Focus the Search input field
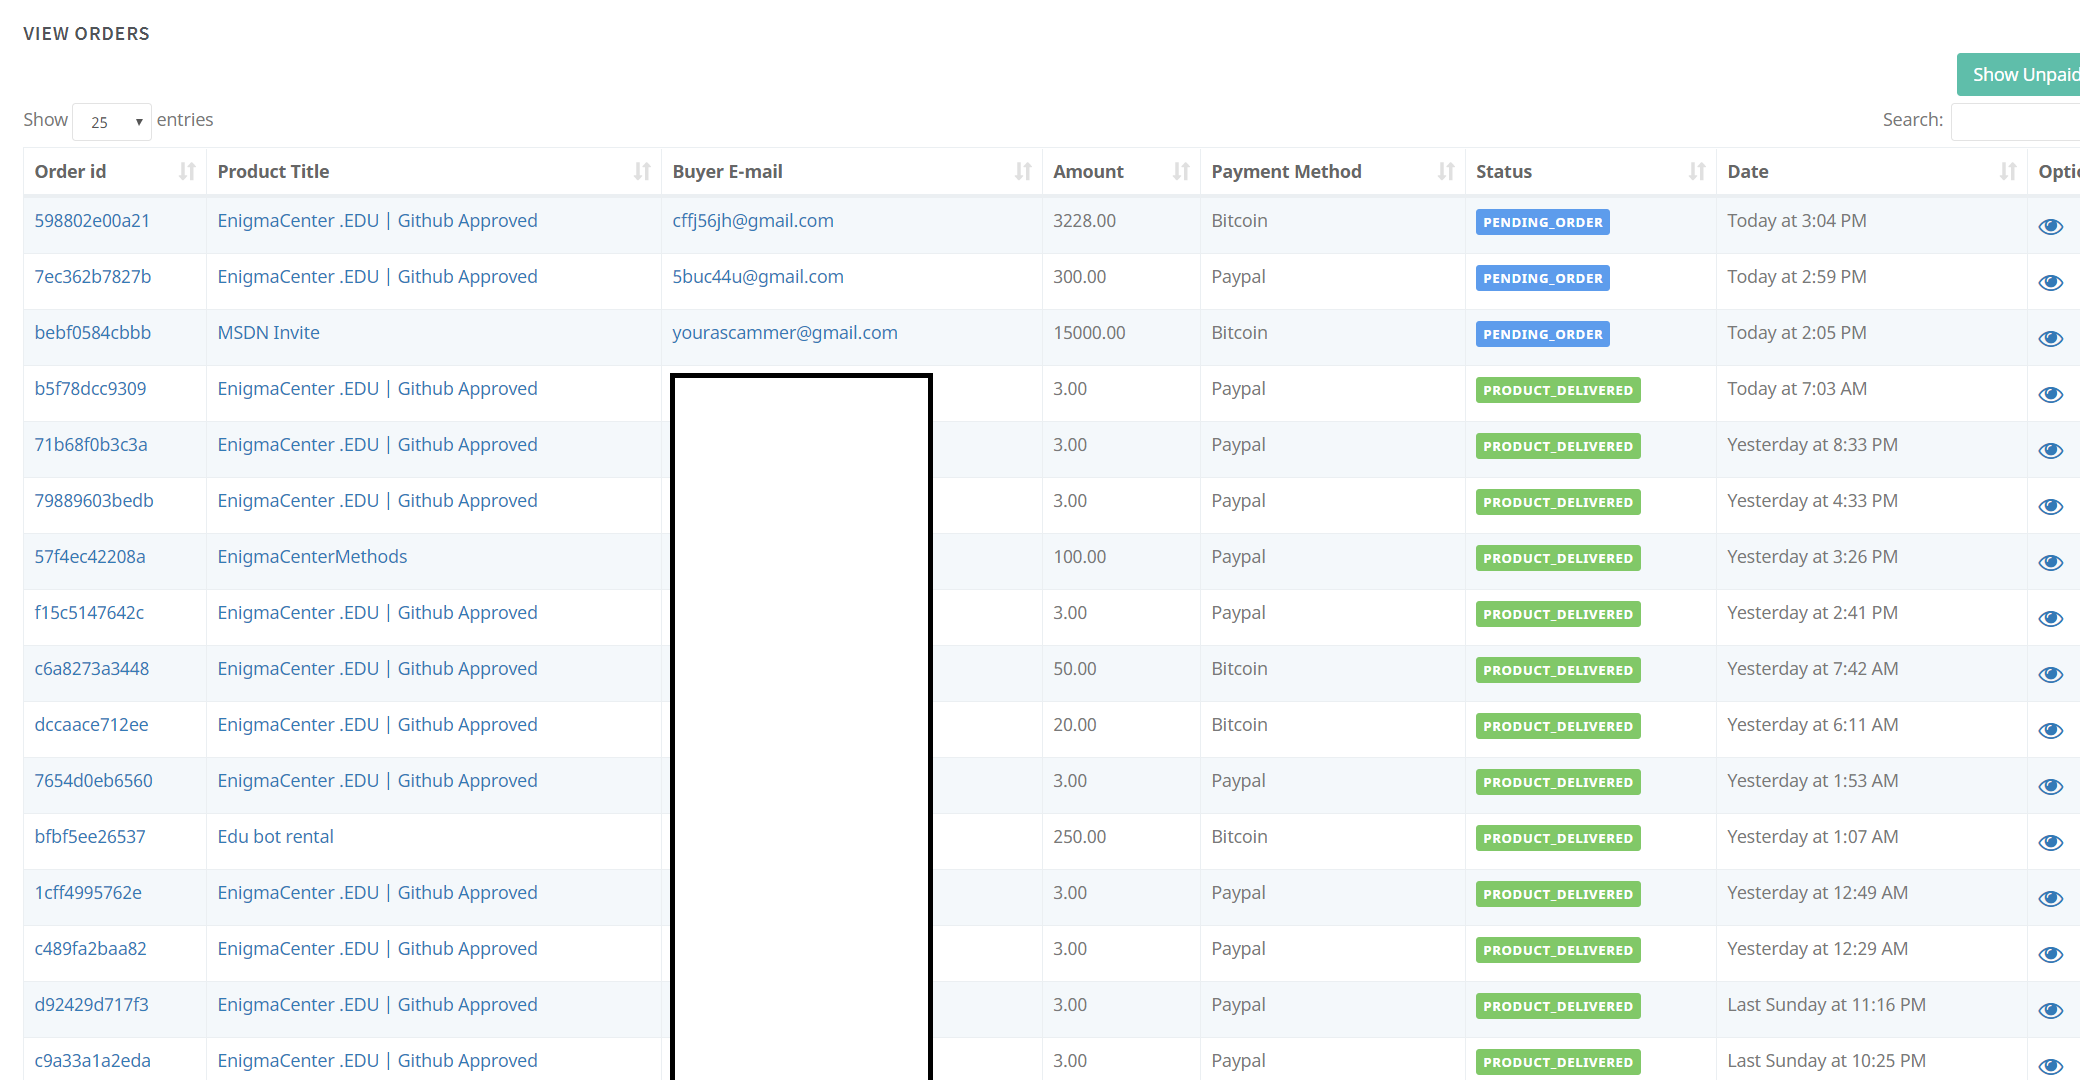The height and width of the screenshot is (1080, 2080). tap(2016, 121)
